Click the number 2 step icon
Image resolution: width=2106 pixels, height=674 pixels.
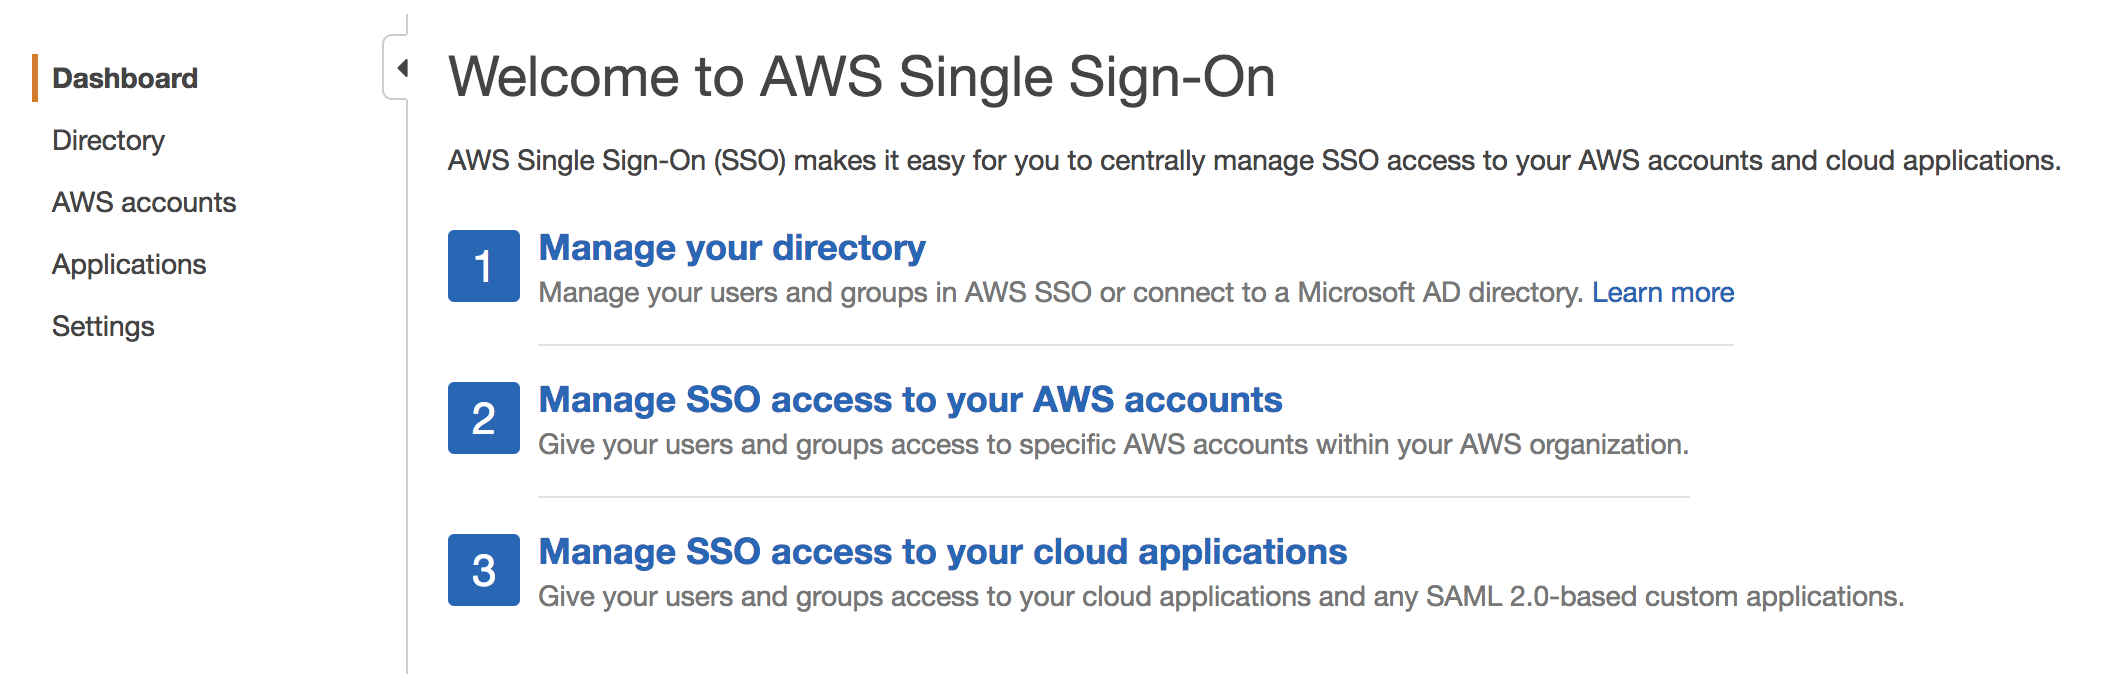pos(484,418)
